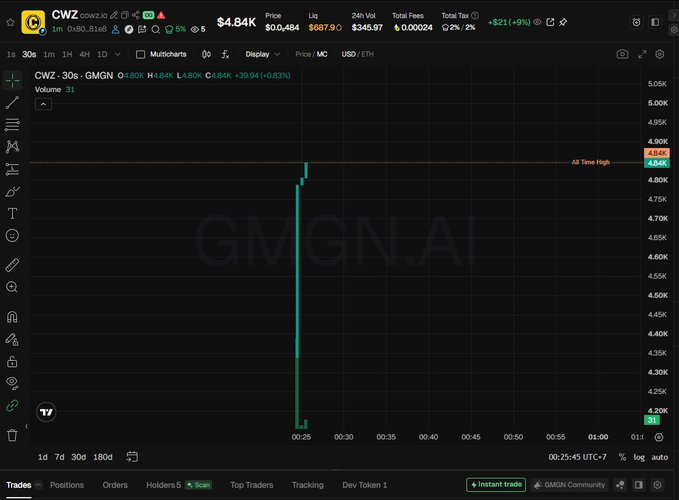Expand the chart to fullscreen
Screen dimensions: 679x500
642,54
